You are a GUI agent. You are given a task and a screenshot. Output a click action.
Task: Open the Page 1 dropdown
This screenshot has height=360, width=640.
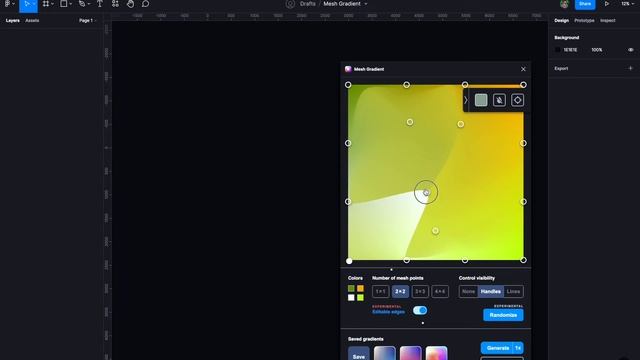pyautogui.click(x=87, y=20)
